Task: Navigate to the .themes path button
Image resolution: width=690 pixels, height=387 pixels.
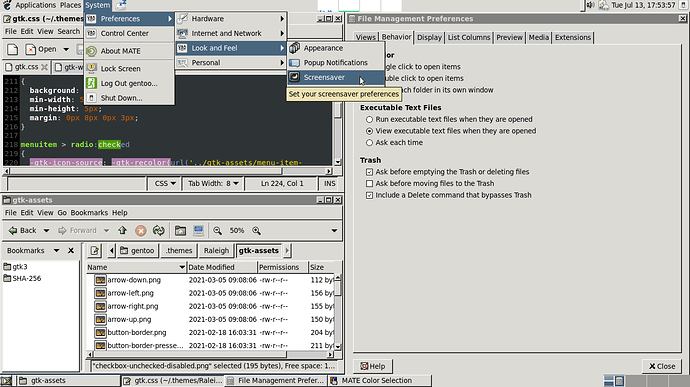Action: click(x=179, y=251)
